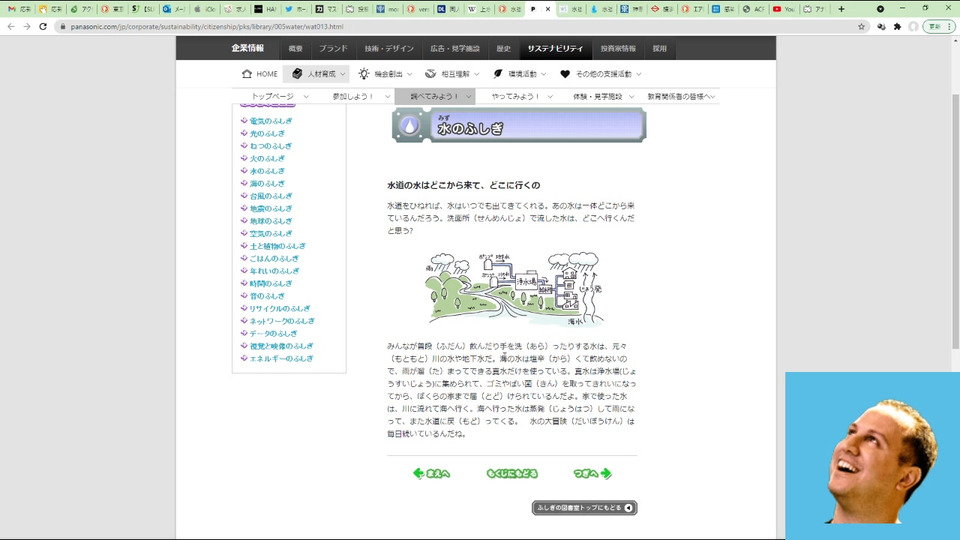
Task: Open 広告・見学施設 in the top navigation
Action: click(455, 48)
